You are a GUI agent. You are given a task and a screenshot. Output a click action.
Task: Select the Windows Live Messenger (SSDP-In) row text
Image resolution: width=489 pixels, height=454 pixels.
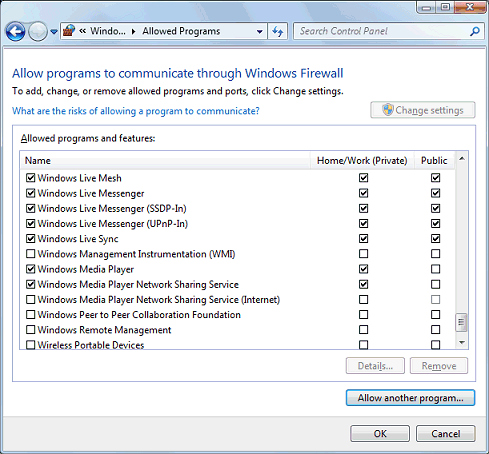(x=112, y=209)
